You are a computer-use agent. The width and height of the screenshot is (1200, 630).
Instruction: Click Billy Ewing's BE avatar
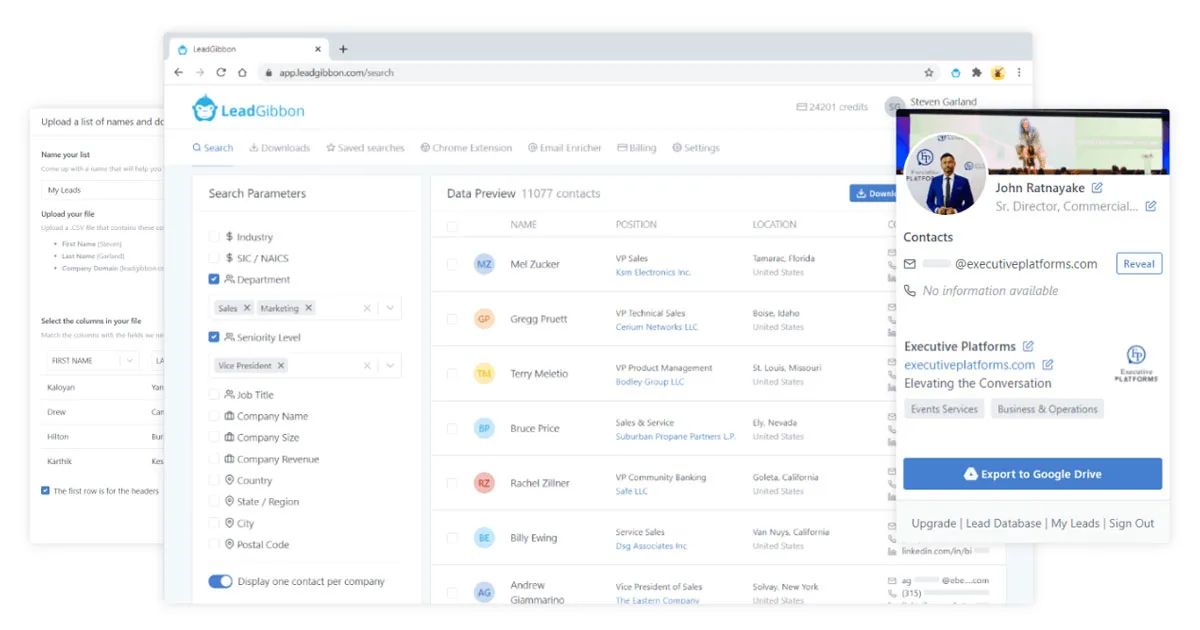(484, 538)
